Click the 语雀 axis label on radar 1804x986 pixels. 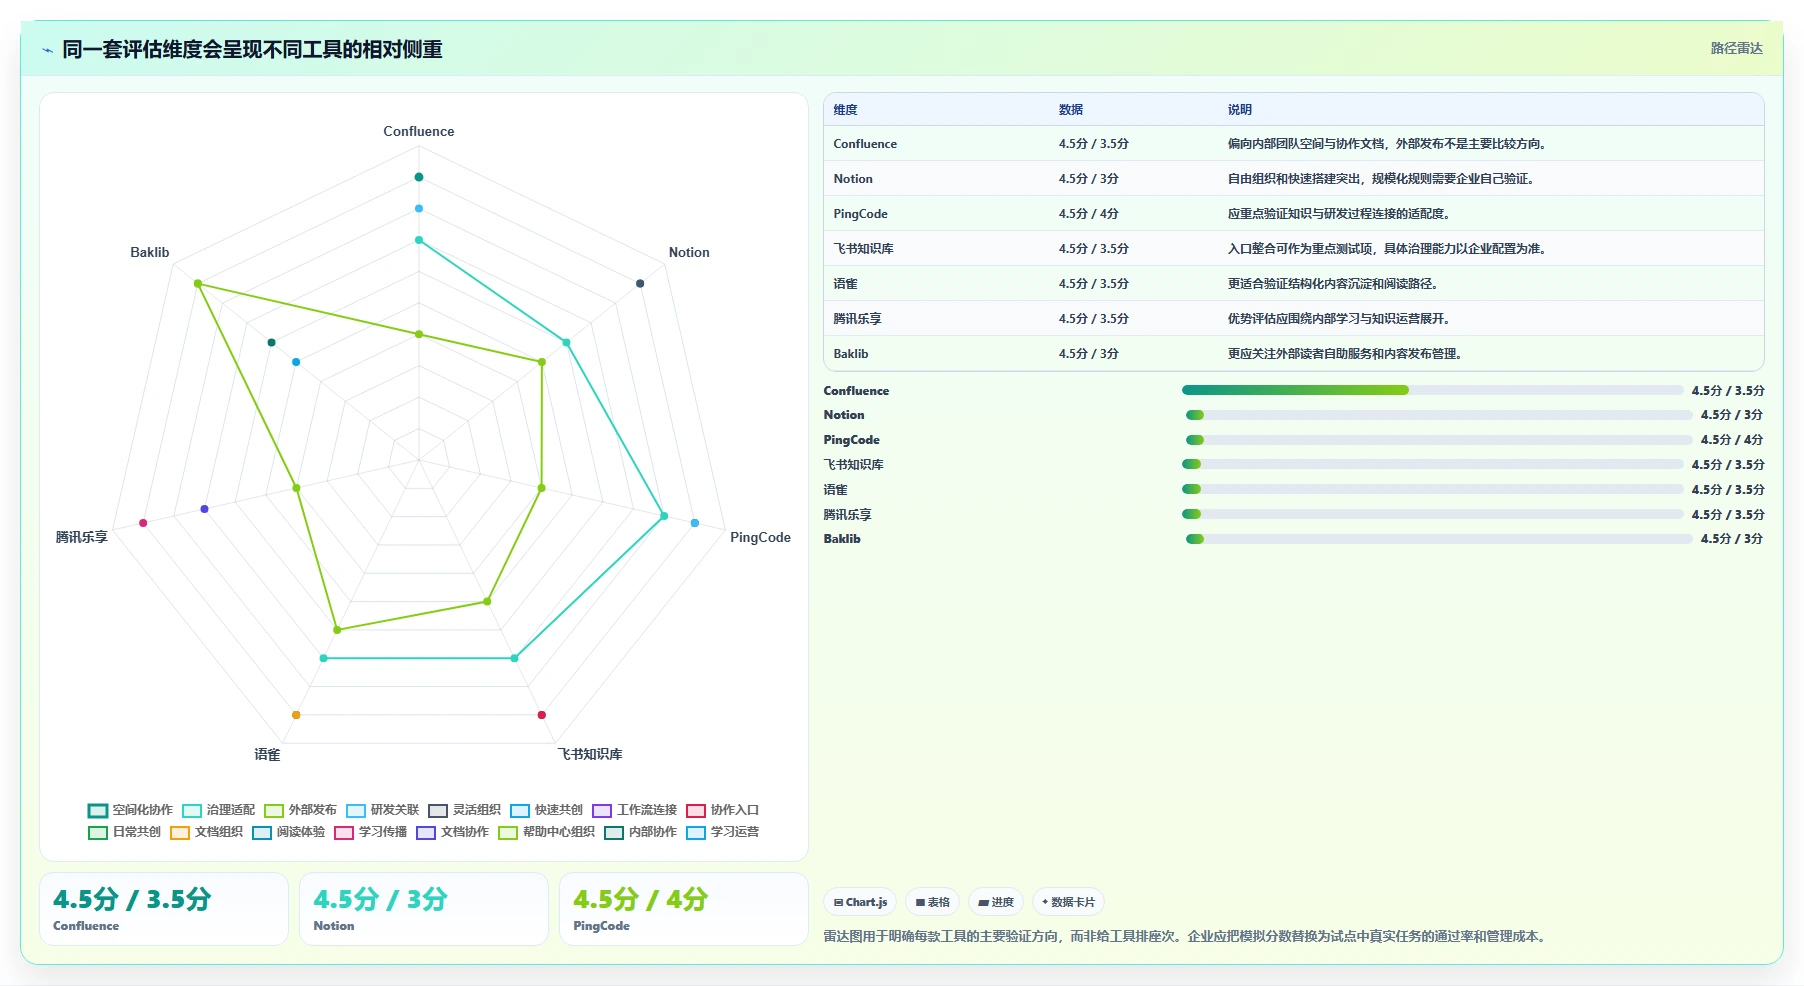(267, 754)
